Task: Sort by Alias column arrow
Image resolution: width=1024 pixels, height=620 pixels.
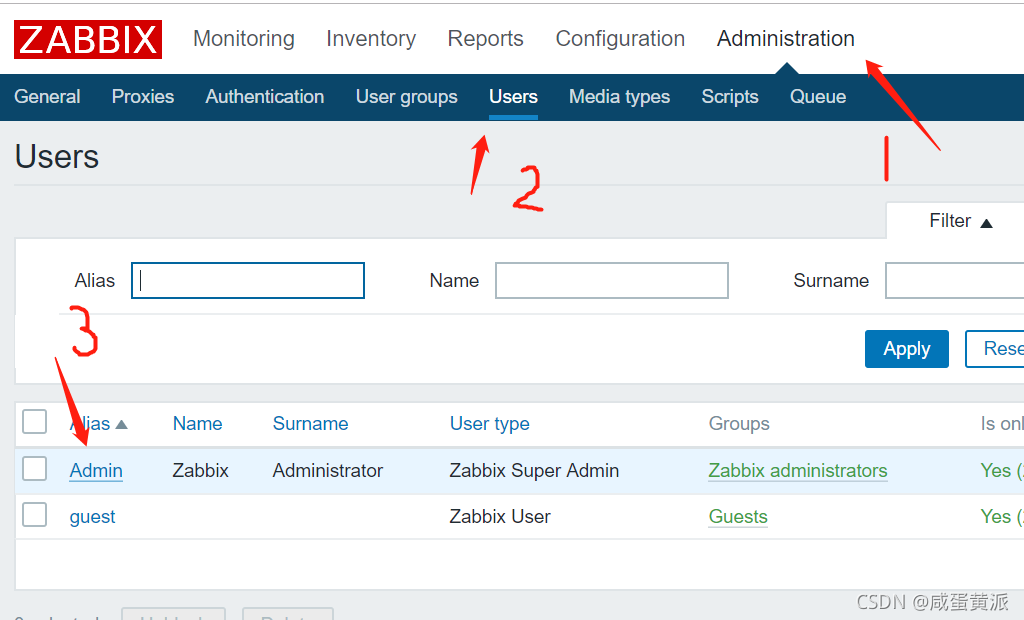Action: click(x=121, y=424)
